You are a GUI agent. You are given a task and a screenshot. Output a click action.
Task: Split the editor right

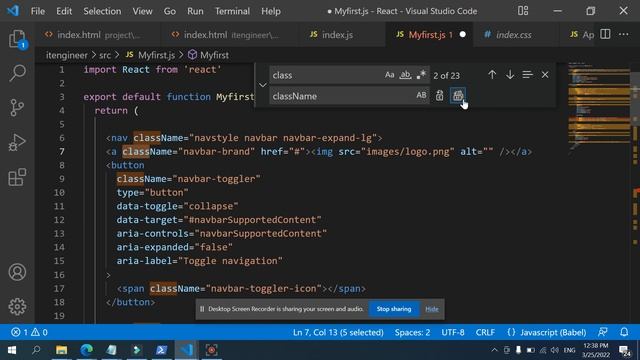(x=605, y=34)
